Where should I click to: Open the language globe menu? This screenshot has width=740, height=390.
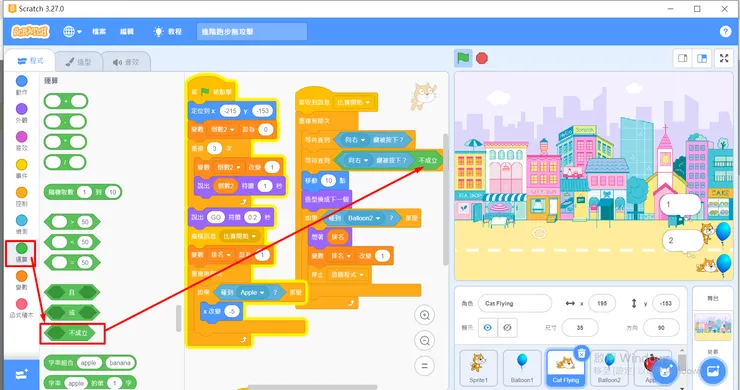coord(72,32)
